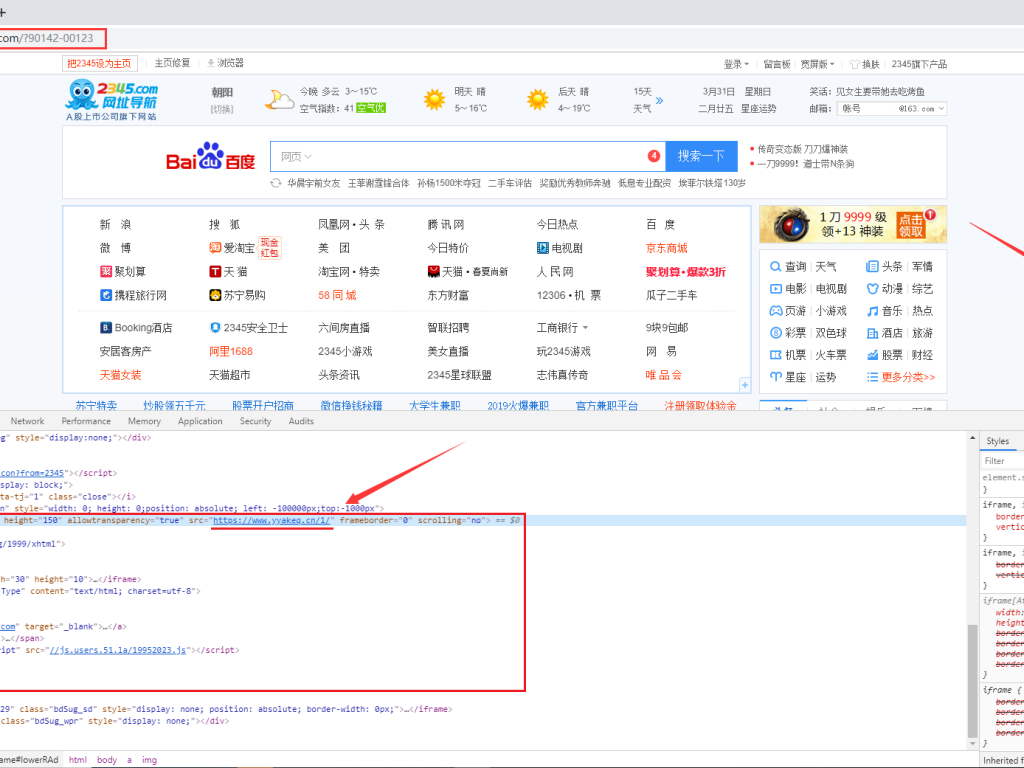Screen dimensions: 1024x768
Task: Click the 电影 film icon in the sidebar
Action: point(775,289)
